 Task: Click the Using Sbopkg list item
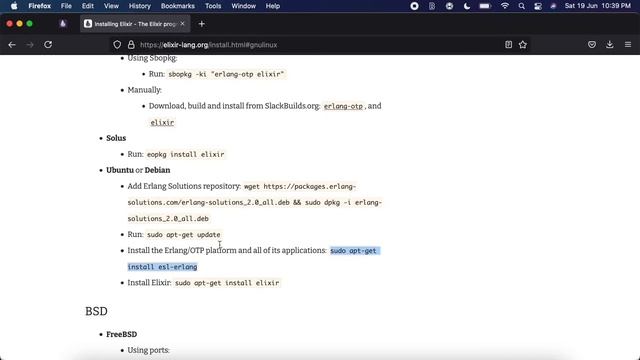click(x=152, y=58)
